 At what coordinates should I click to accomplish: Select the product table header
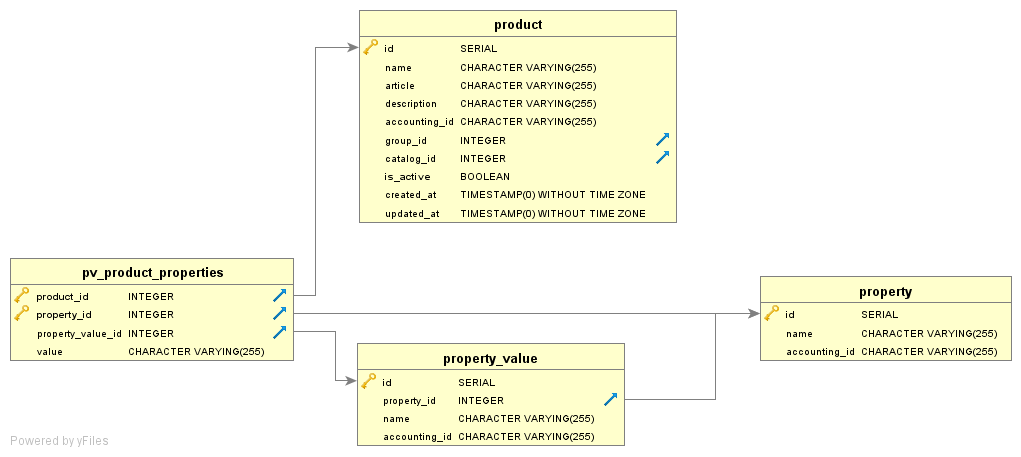518,24
